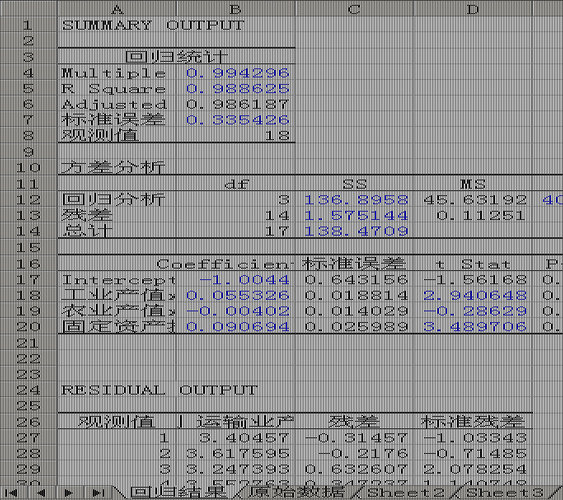Go to next sheet navigation arrow

click(69, 493)
